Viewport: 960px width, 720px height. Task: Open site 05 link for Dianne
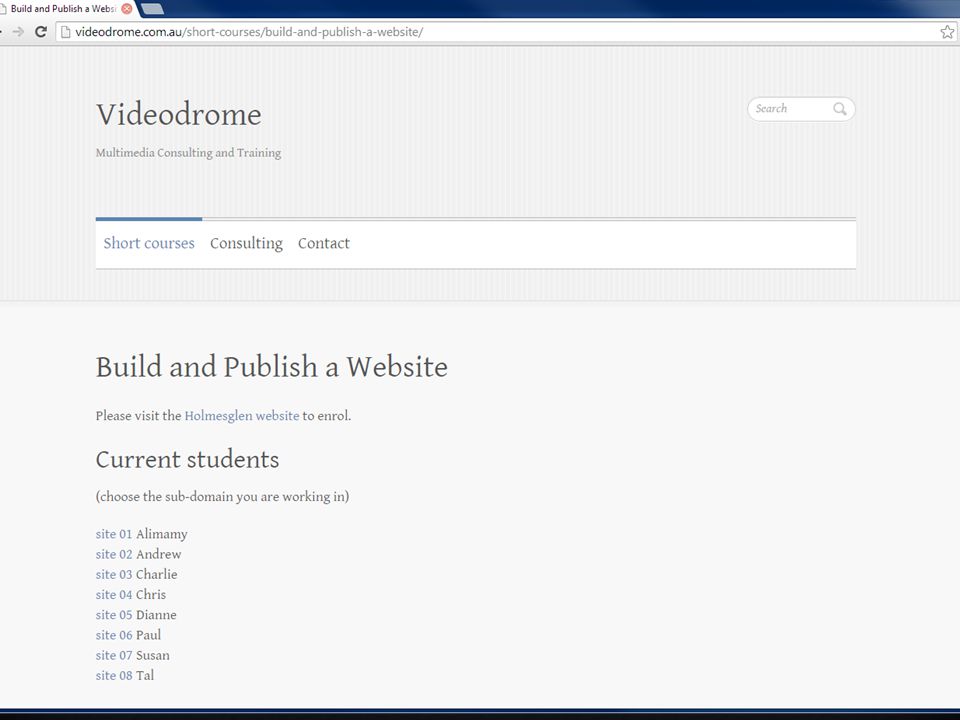point(114,615)
